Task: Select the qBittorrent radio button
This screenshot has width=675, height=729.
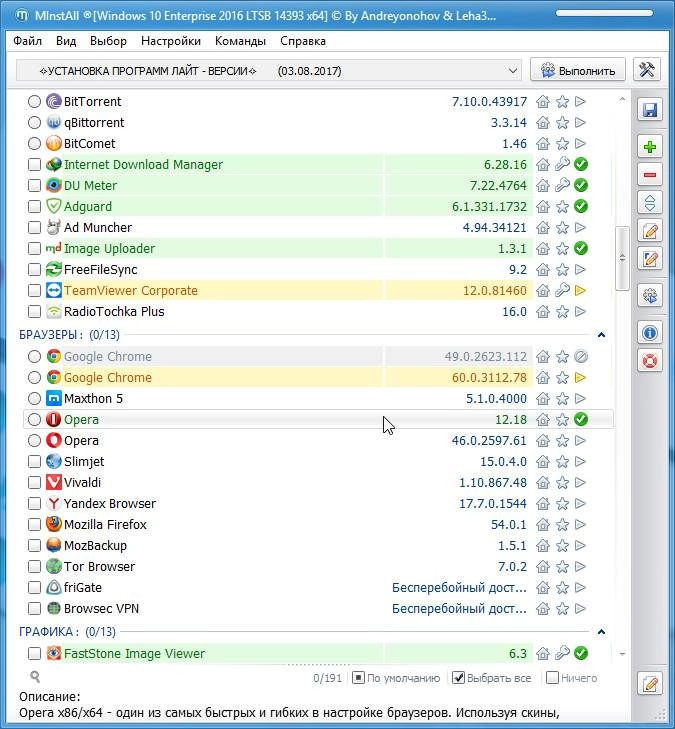Action: tap(34, 123)
